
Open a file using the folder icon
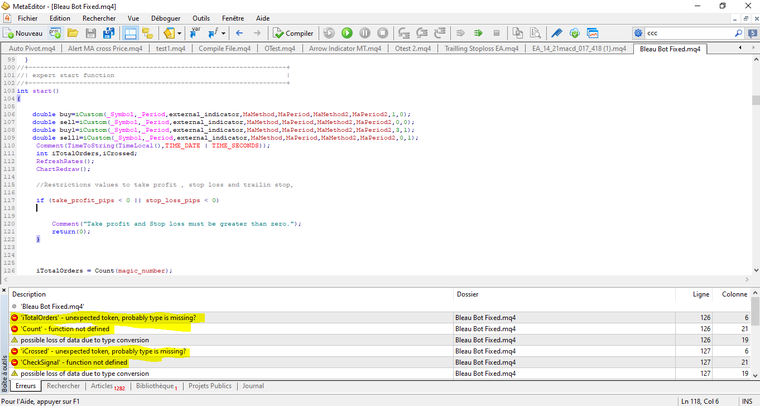[74, 33]
